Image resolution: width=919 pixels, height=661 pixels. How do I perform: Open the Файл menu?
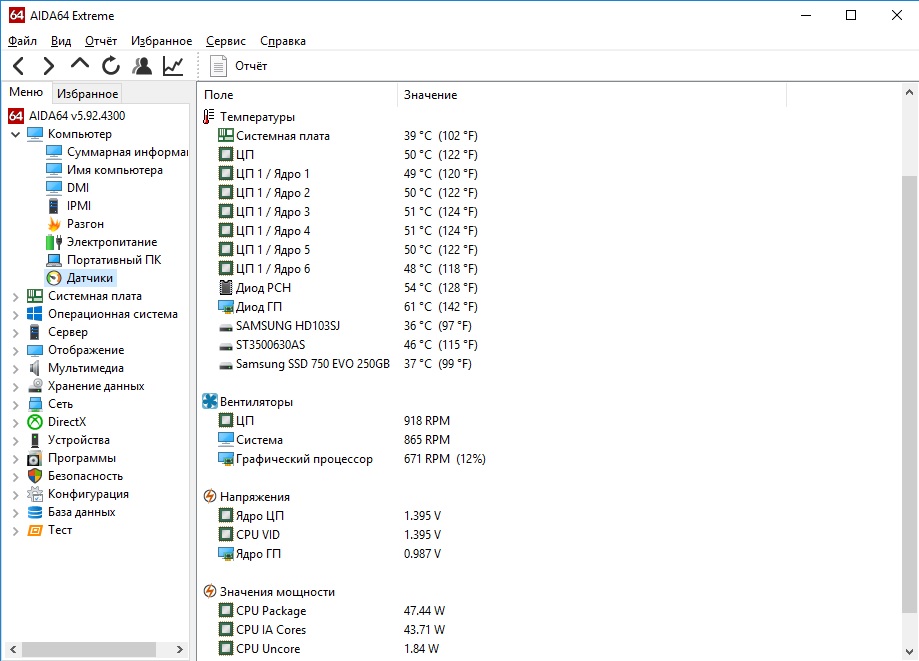click(x=22, y=41)
